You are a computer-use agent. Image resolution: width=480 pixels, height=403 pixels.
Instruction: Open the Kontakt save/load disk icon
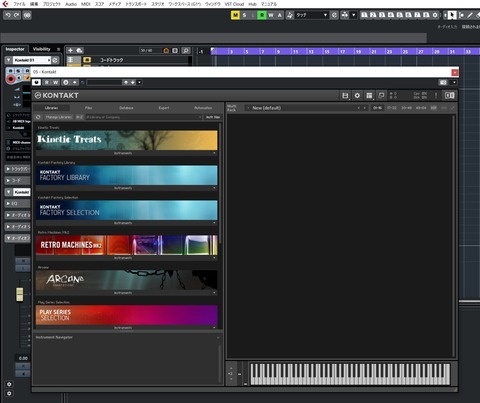(x=345, y=96)
